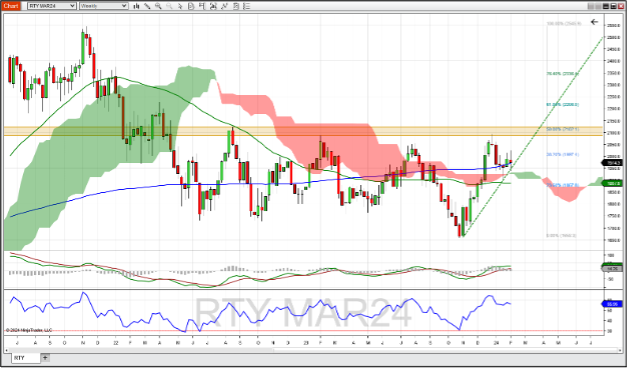Image resolution: width=628 pixels, height=368 pixels.
Task: Open the data series icon
Action: [213, 6]
